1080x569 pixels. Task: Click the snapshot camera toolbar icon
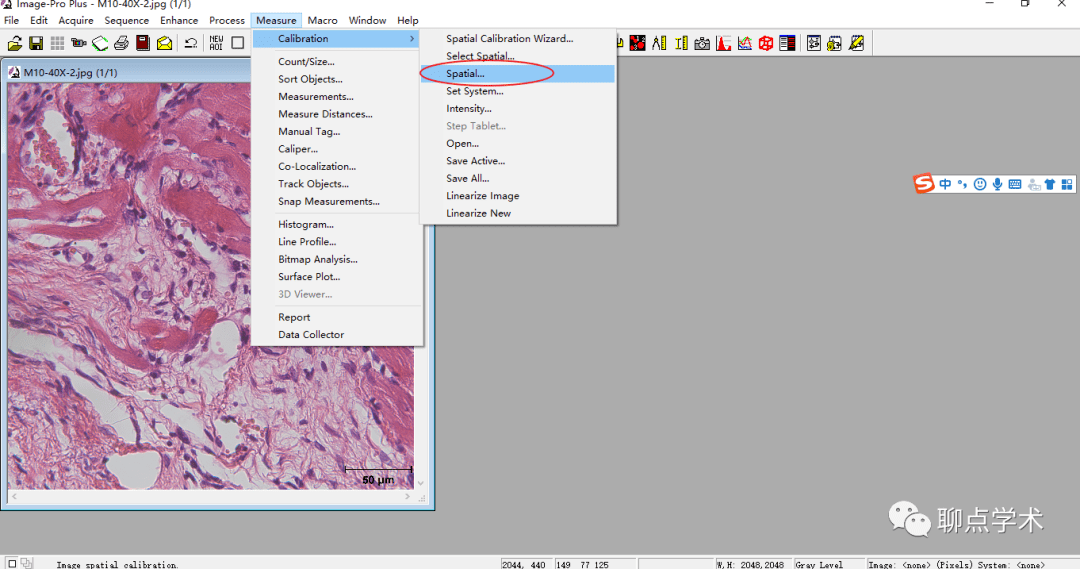(x=702, y=43)
